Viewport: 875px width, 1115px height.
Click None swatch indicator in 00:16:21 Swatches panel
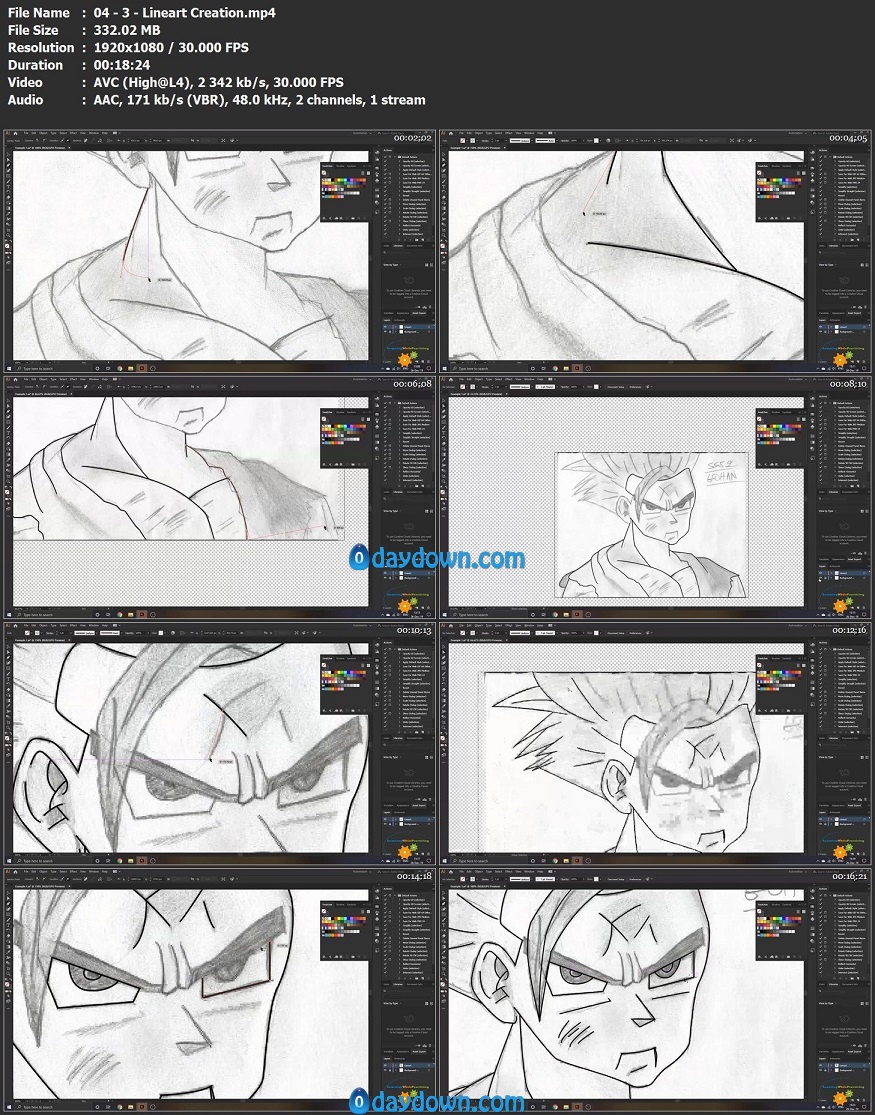759,911
